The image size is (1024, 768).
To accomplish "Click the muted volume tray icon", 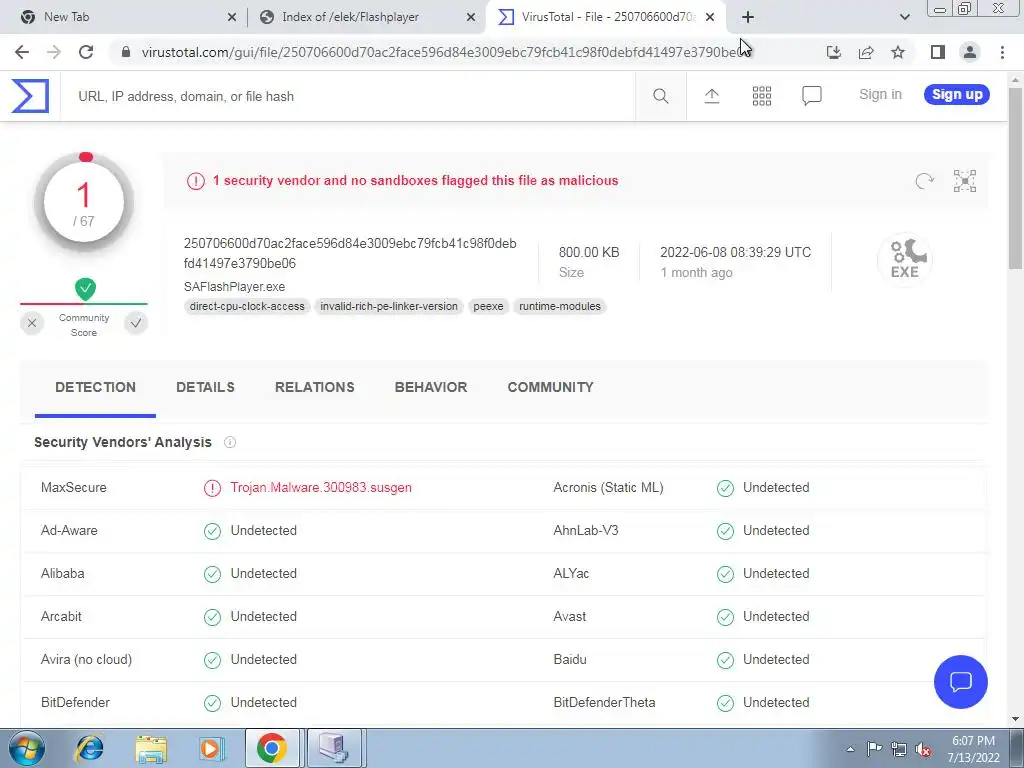I will click(x=923, y=749).
